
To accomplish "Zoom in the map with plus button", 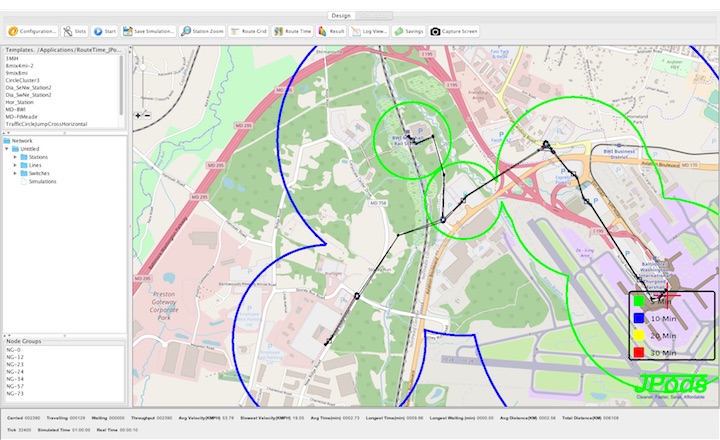I will pyautogui.click(x=138, y=115).
